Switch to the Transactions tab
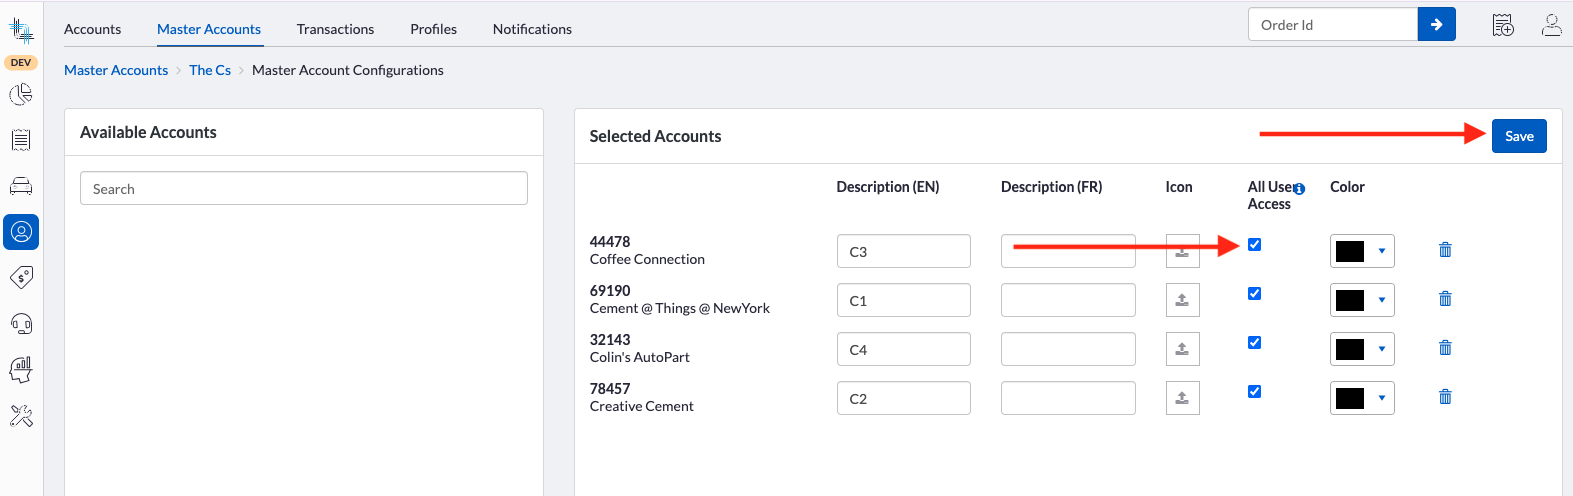This screenshot has width=1573, height=496. pos(335,29)
